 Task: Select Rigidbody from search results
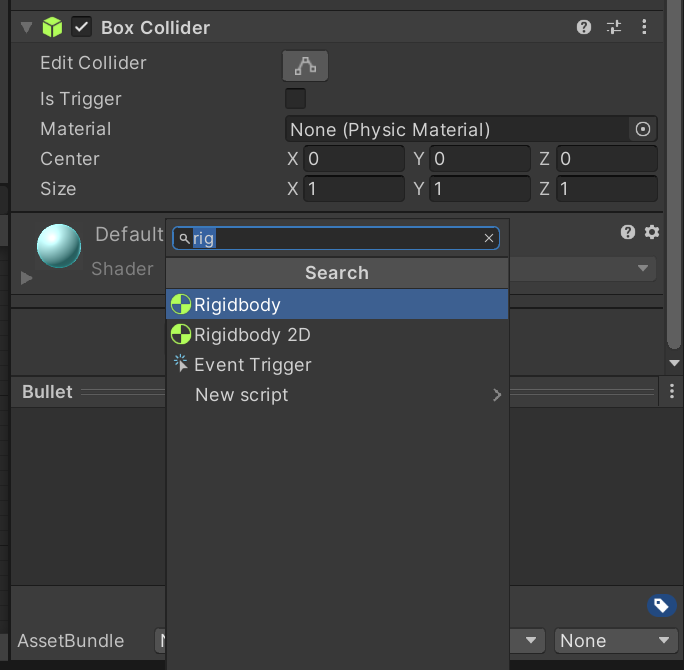click(x=337, y=304)
